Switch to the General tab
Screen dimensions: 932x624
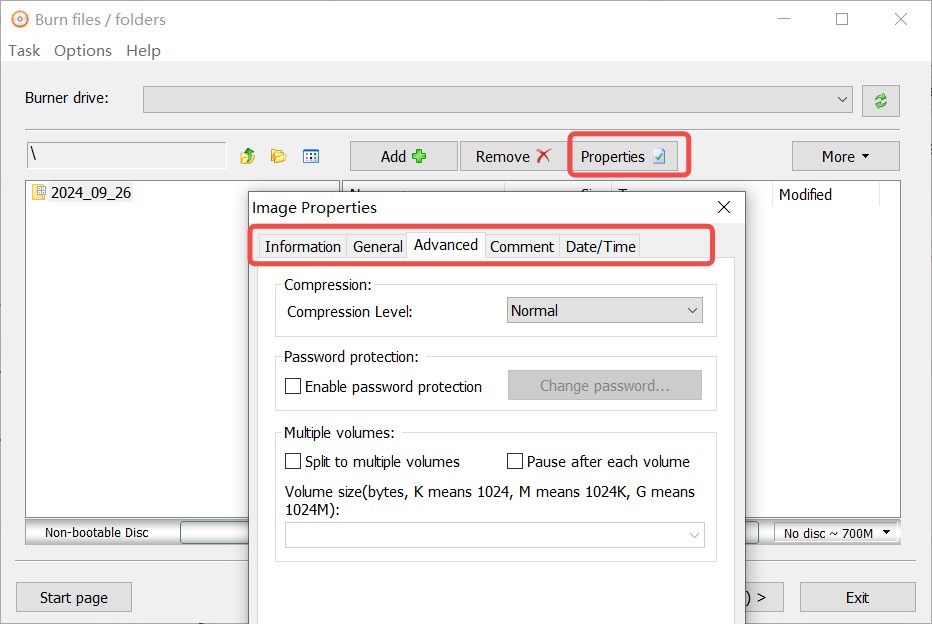pos(377,246)
